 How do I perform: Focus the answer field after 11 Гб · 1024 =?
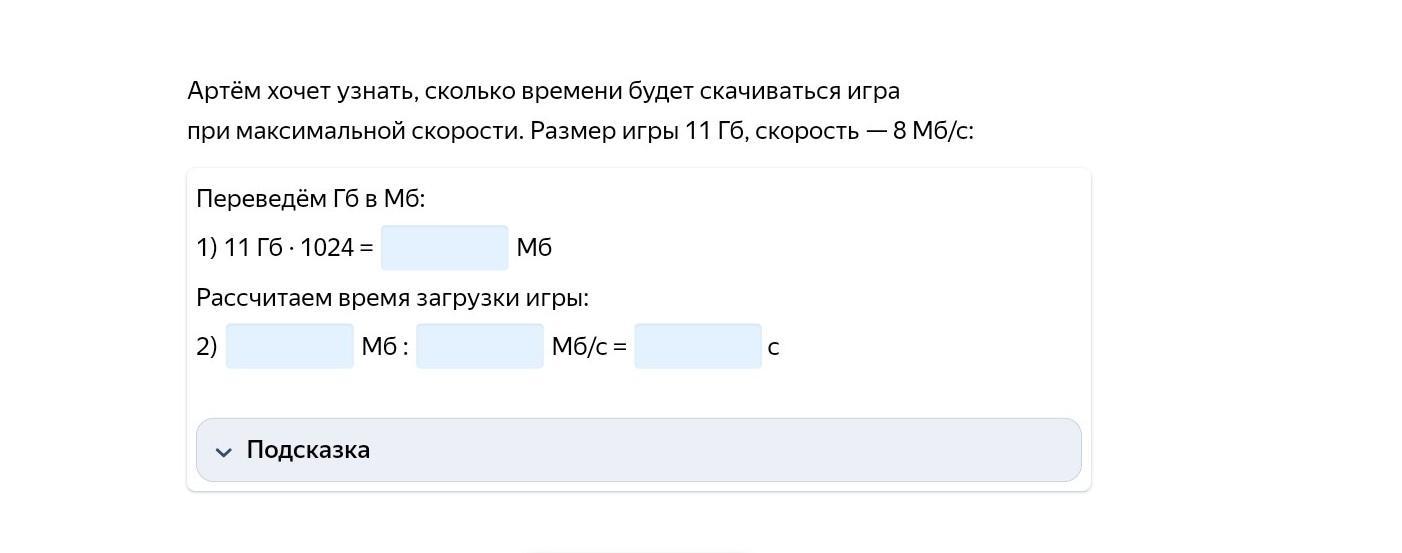445,248
